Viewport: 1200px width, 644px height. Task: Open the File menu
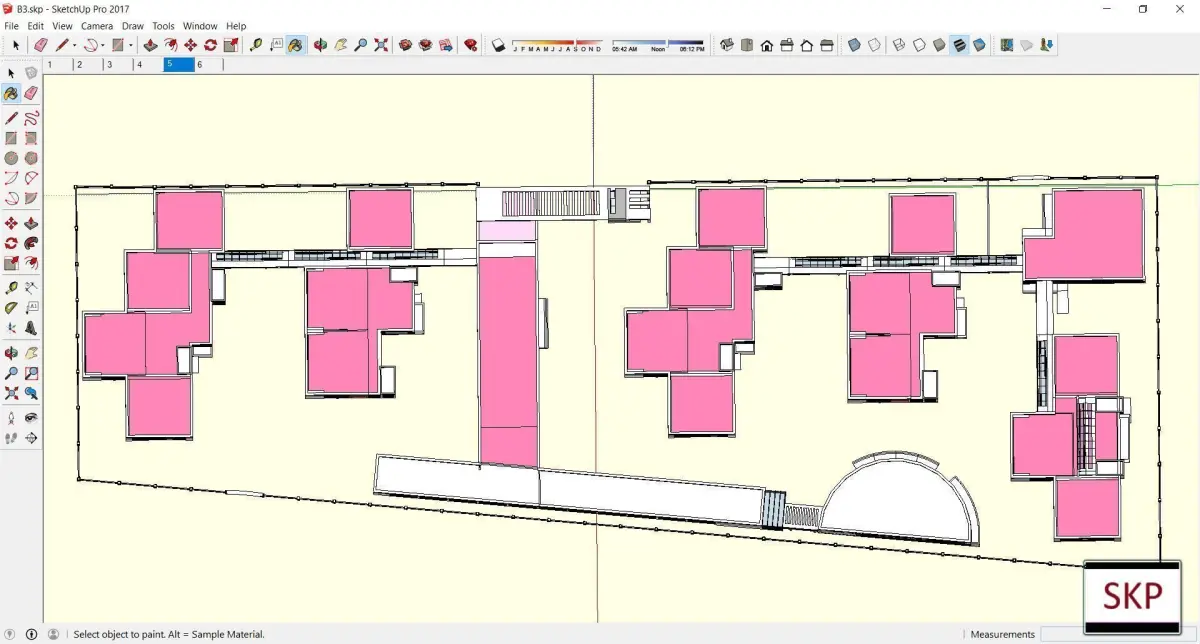pyautogui.click(x=12, y=26)
